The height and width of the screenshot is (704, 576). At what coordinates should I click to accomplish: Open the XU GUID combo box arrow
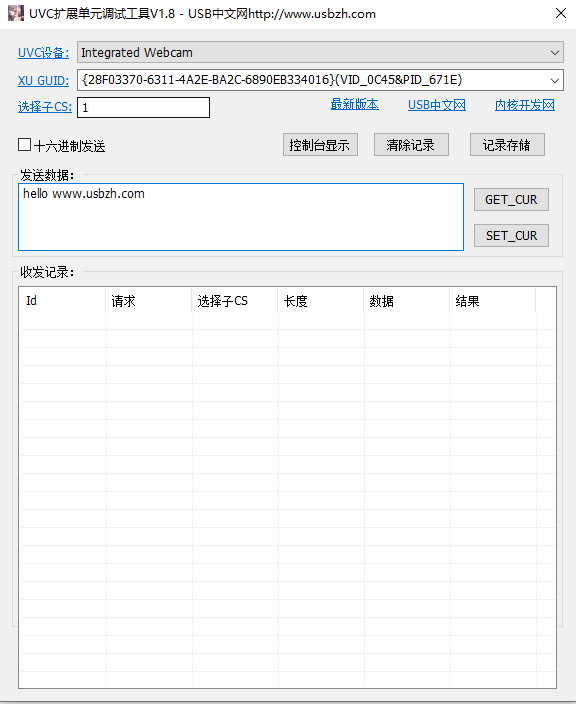pyautogui.click(x=555, y=80)
